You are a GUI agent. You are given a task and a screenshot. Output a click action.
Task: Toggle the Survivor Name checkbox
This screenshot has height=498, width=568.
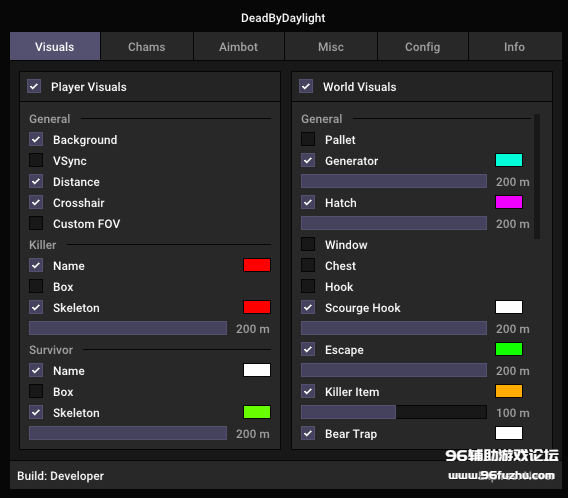point(36,371)
